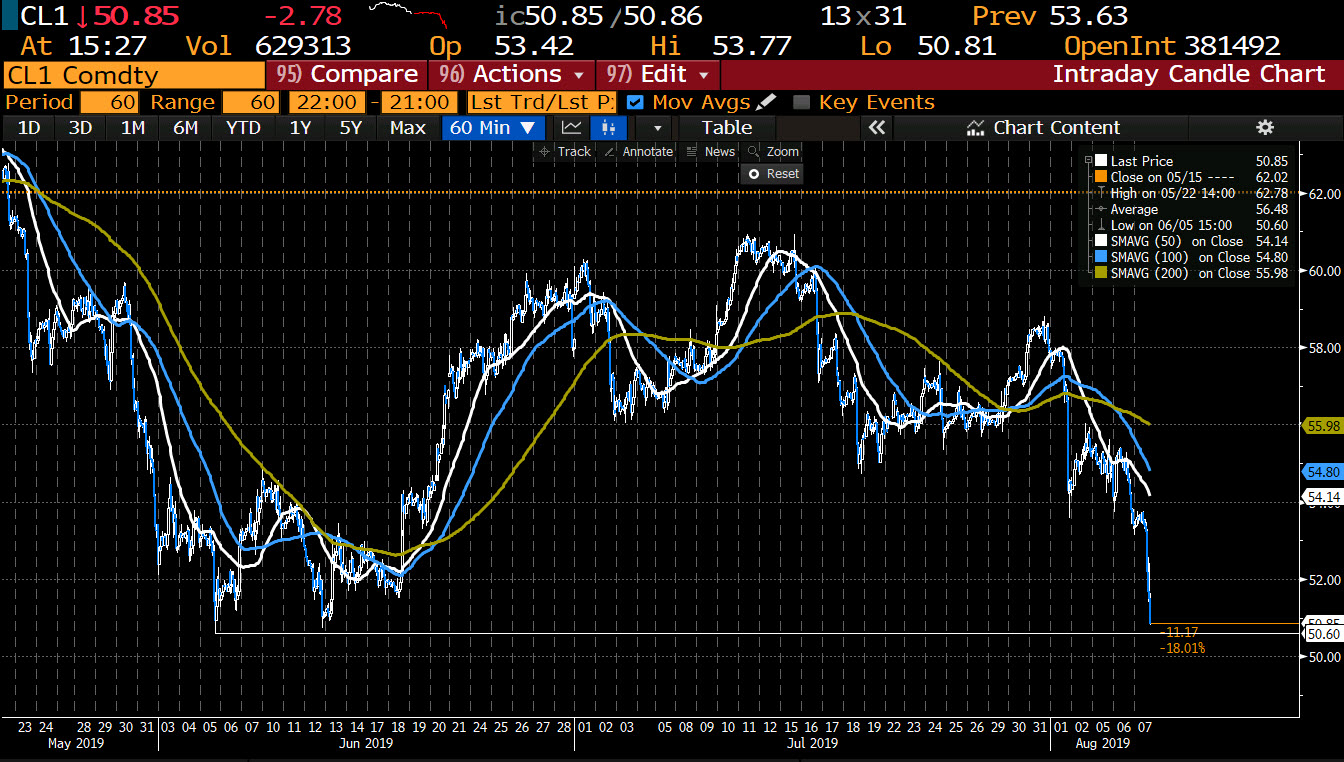Viewport: 1344px width, 762px height.
Task: Open the Table view
Action: 727,127
